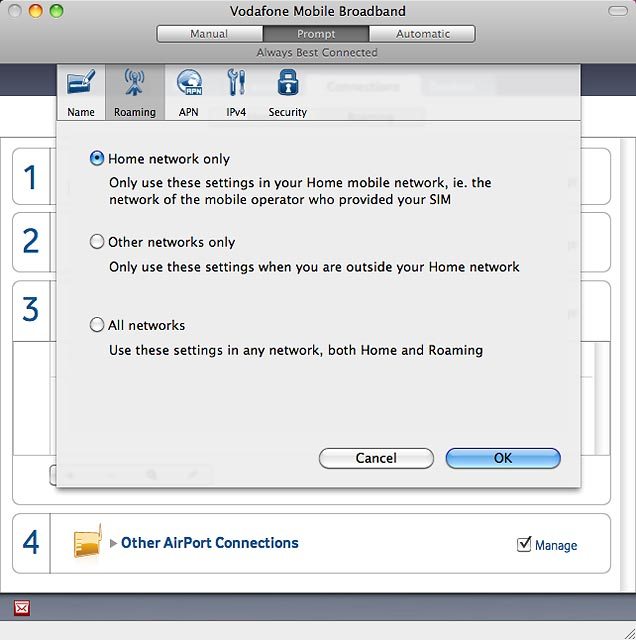Click the All networks description text

coord(296,350)
